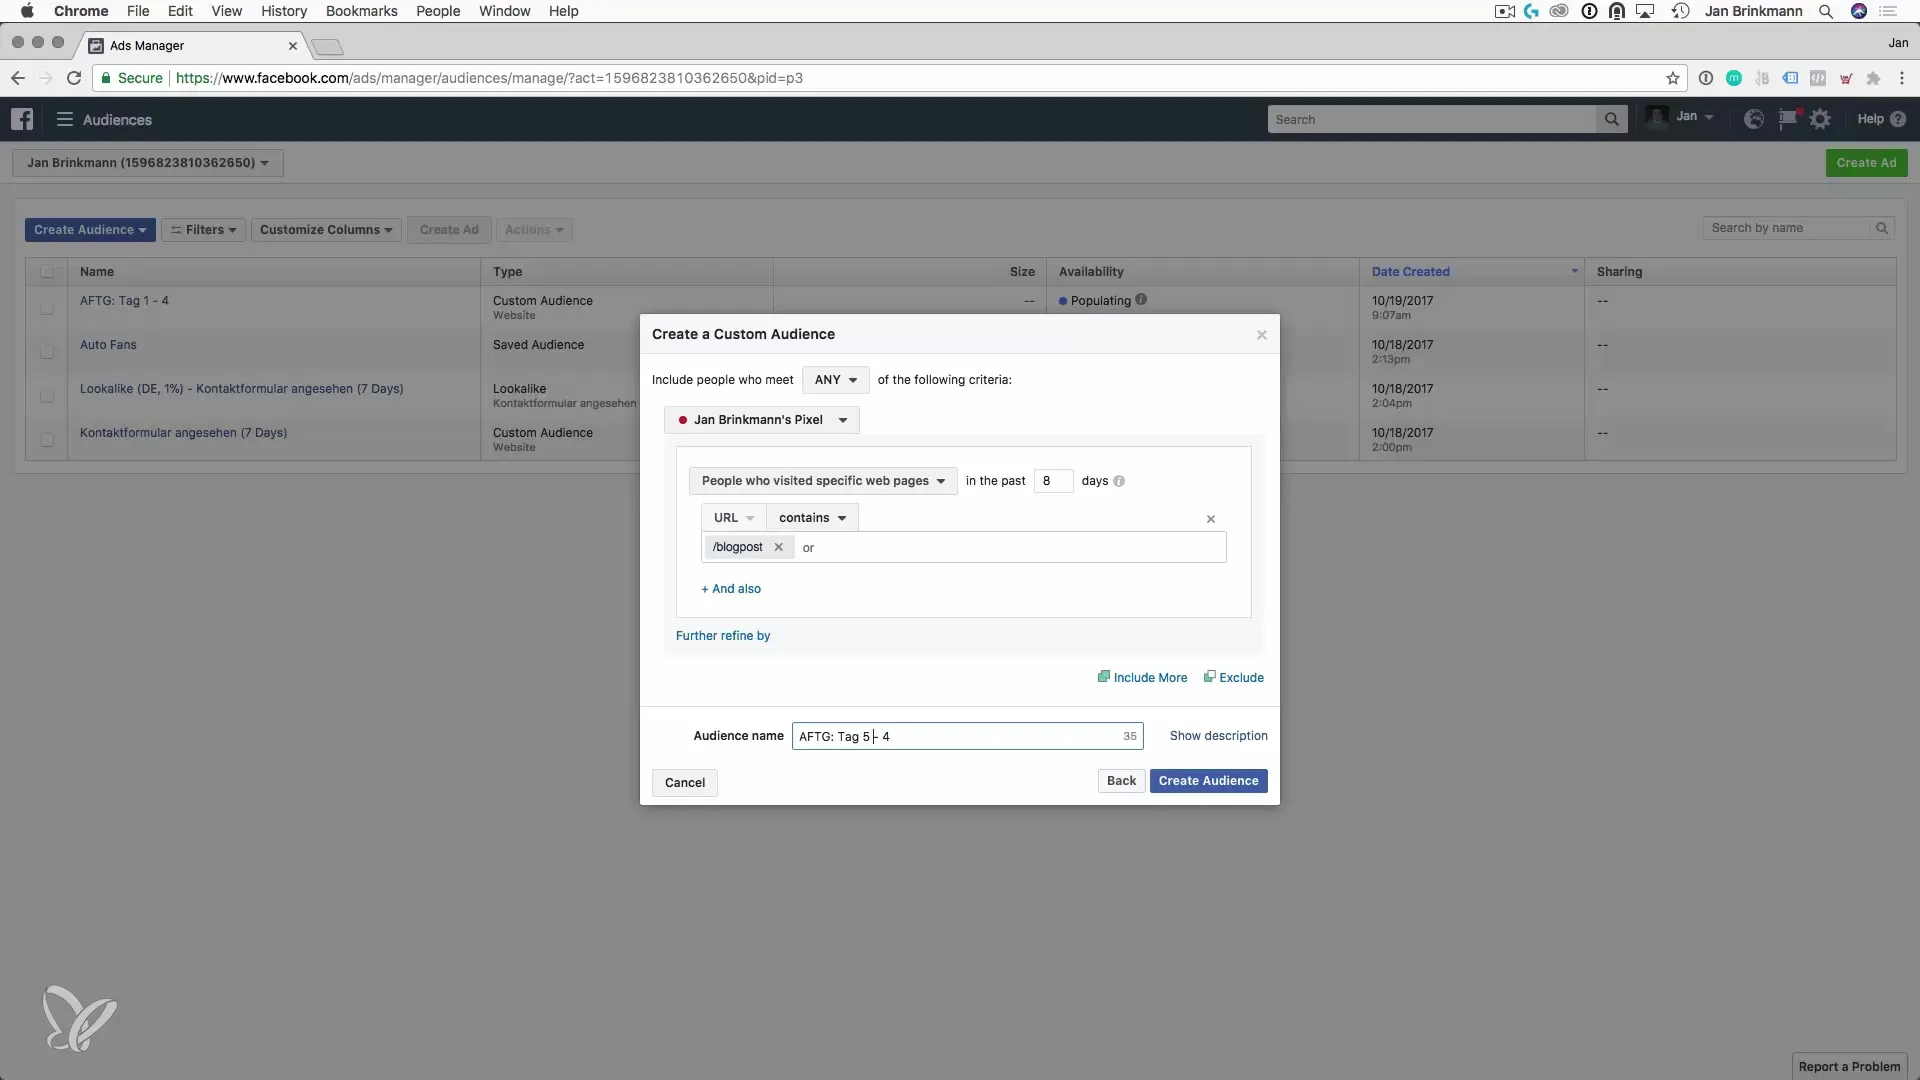Open the globe notifications icon
Image resolution: width=1920 pixels, height=1080 pixels.
coord(1753,119)
